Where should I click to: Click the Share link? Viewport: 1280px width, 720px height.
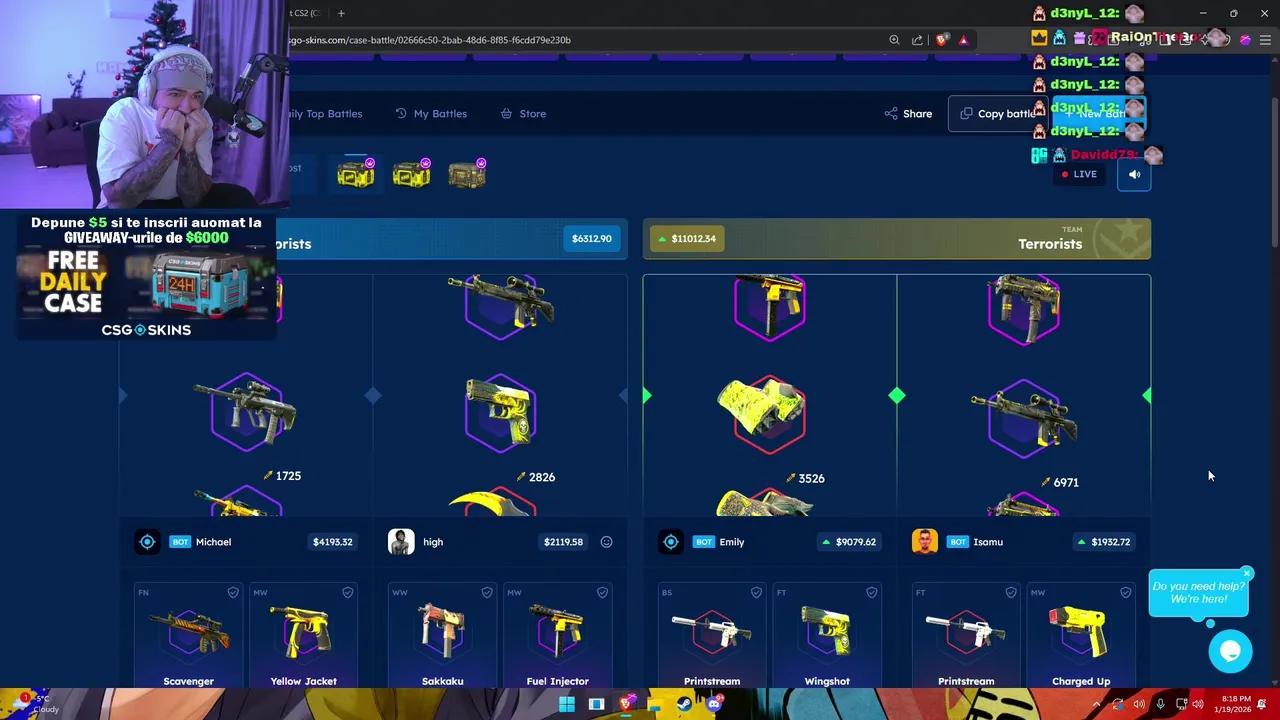point(908,114)
